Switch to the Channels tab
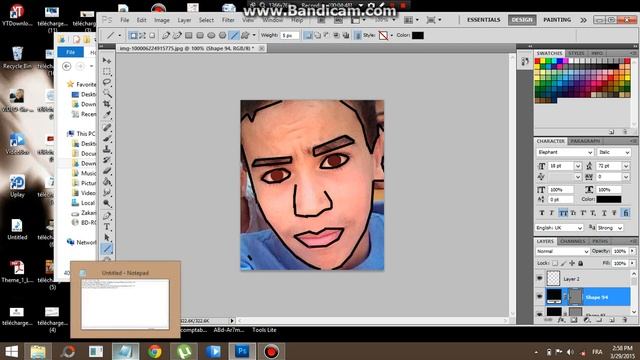The image size is (640, 360). tap(572, 241)
